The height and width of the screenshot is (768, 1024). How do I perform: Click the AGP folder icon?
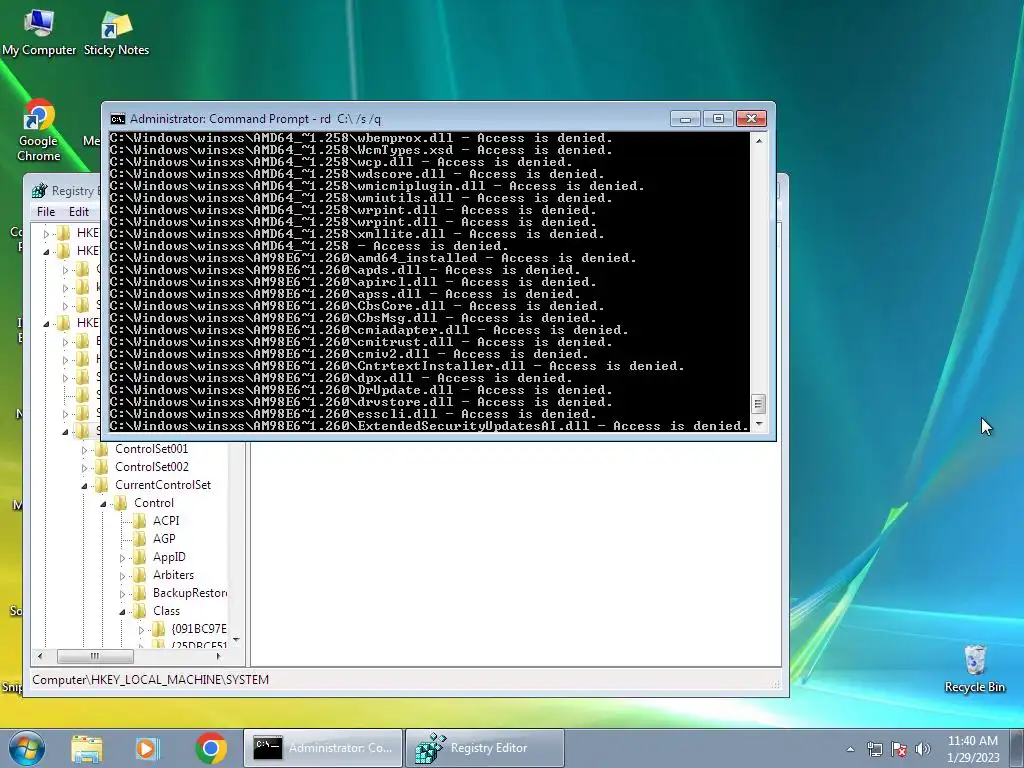(139, 539)
